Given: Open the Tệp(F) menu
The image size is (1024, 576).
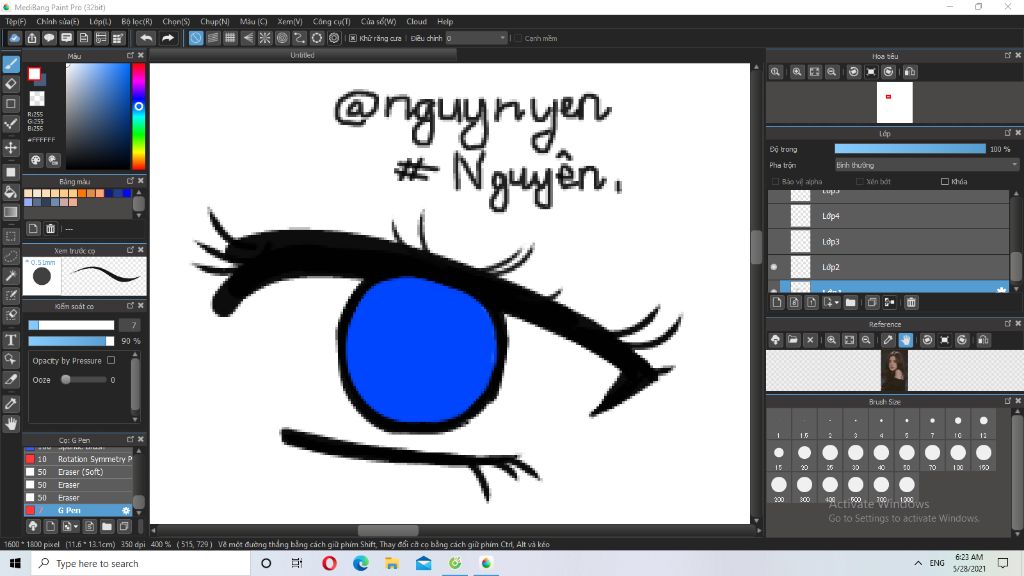Looking at the screenshot, I should 16,21.
